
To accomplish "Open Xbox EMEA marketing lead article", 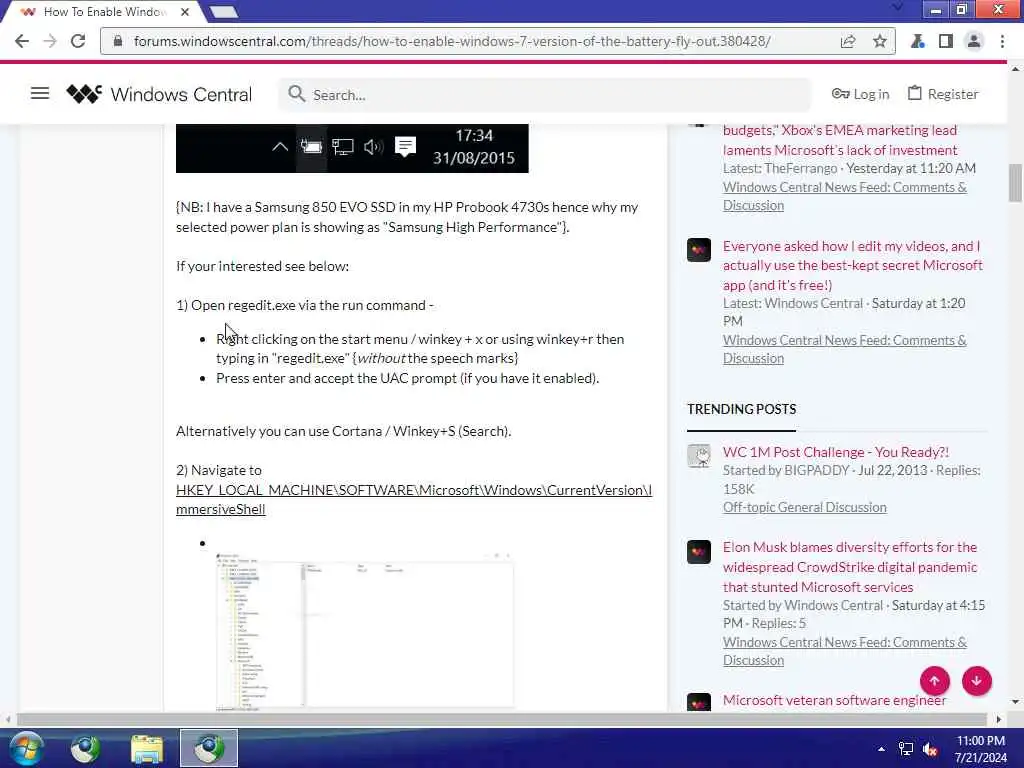I will (x=840, y=140).
